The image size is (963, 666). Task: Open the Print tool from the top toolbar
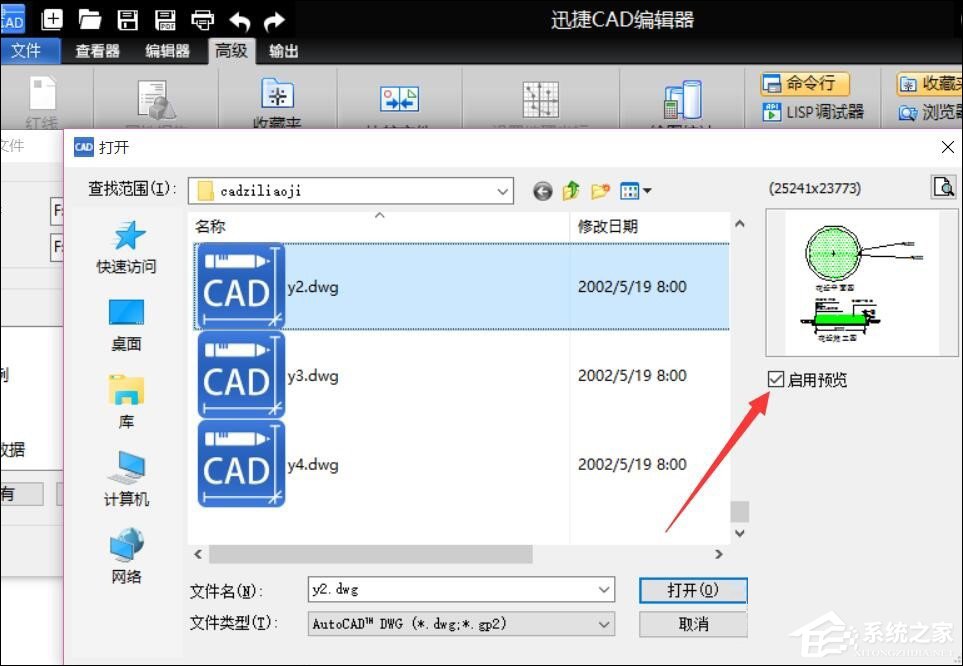tap(204, 19)
